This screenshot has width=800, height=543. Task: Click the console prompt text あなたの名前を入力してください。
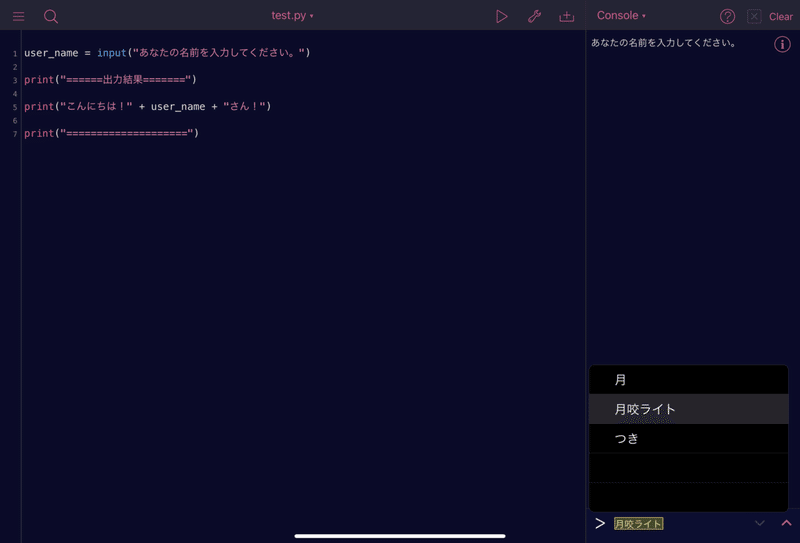click(663, 43)
